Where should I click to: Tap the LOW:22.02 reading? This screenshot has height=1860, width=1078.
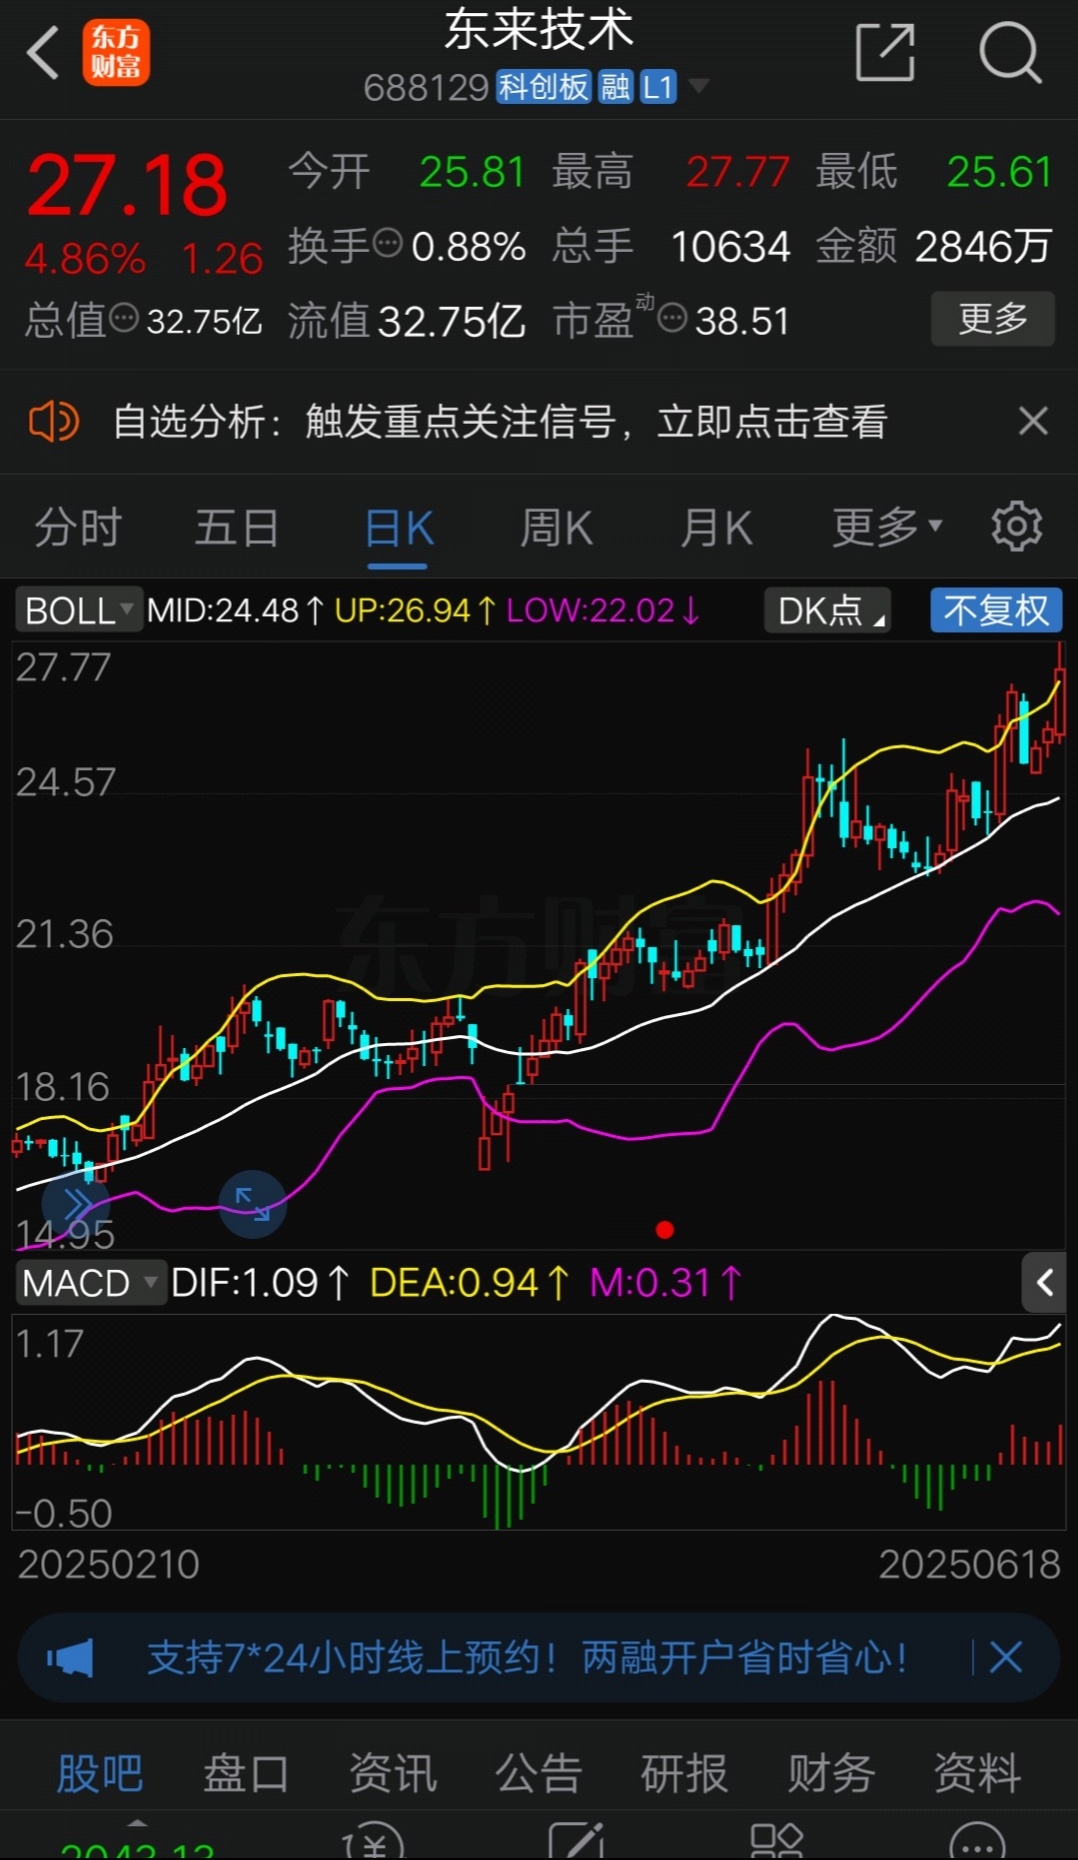click(603, 610)
